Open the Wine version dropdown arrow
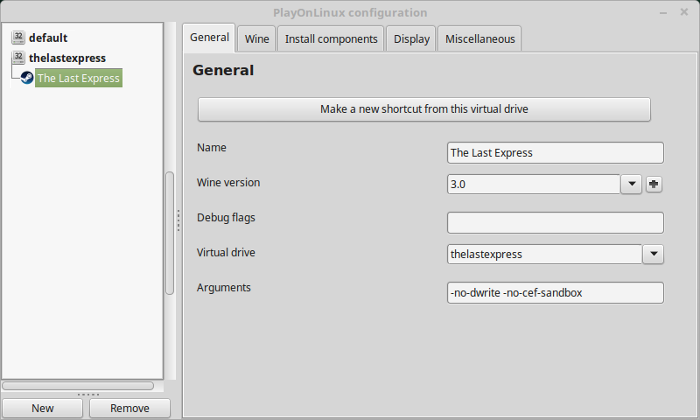Image resolution: width=700 pixels, height=420 pixels. coord(631,184)
